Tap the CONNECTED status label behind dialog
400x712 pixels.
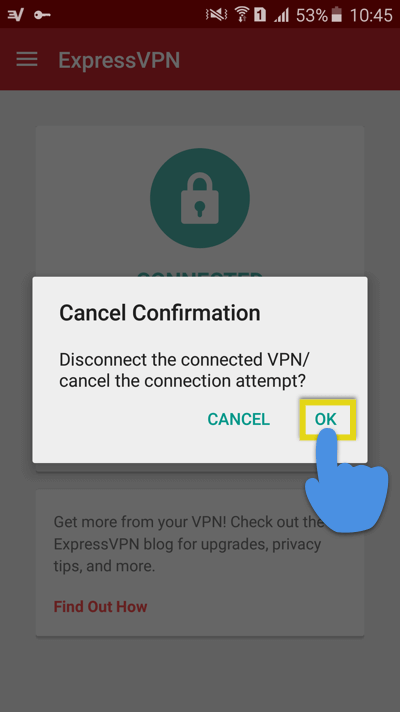point(200,274)
